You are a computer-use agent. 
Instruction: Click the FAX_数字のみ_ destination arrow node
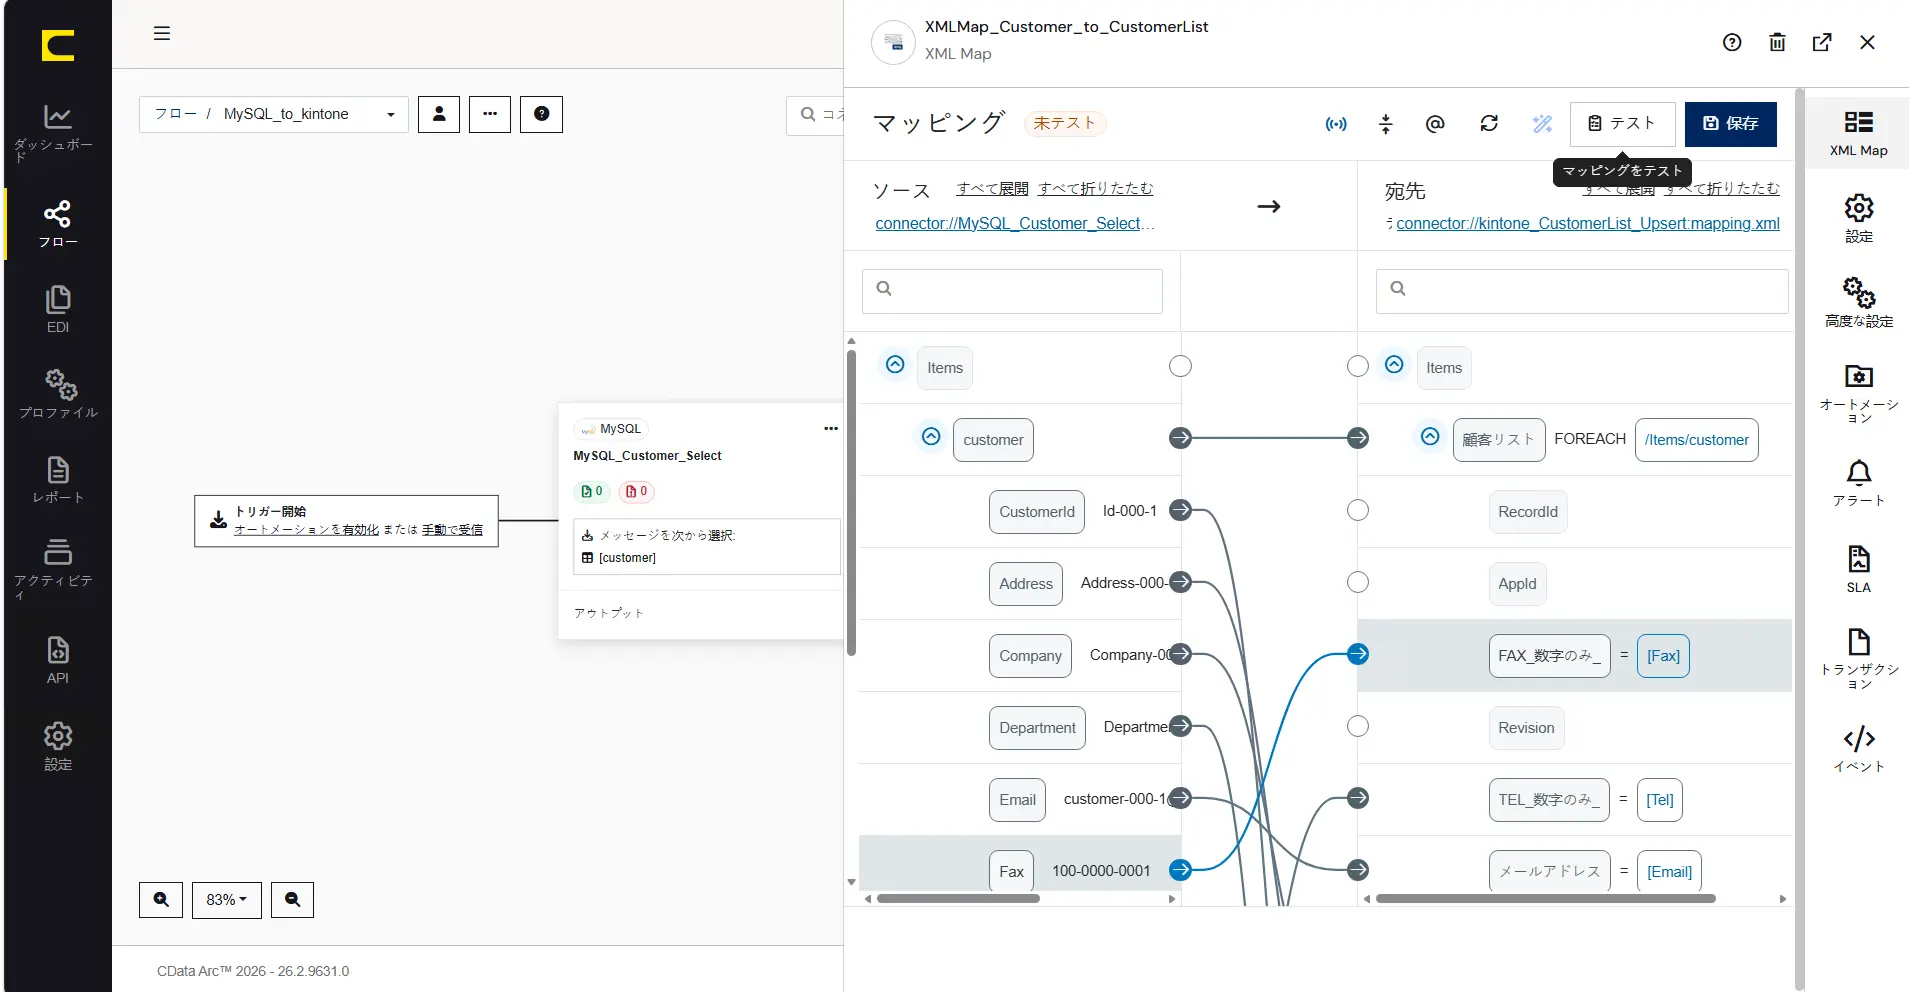(x=1358, y=654)
